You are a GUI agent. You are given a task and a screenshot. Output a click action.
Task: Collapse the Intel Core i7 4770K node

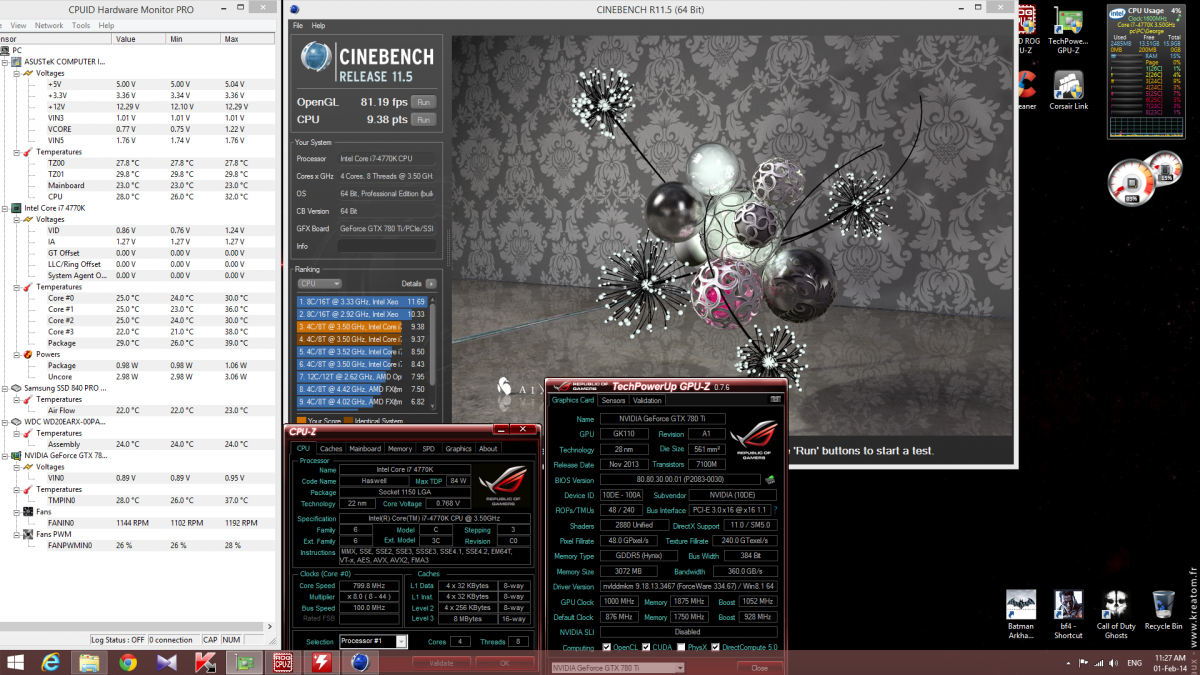pyautogui.click(x=5, y=208)
